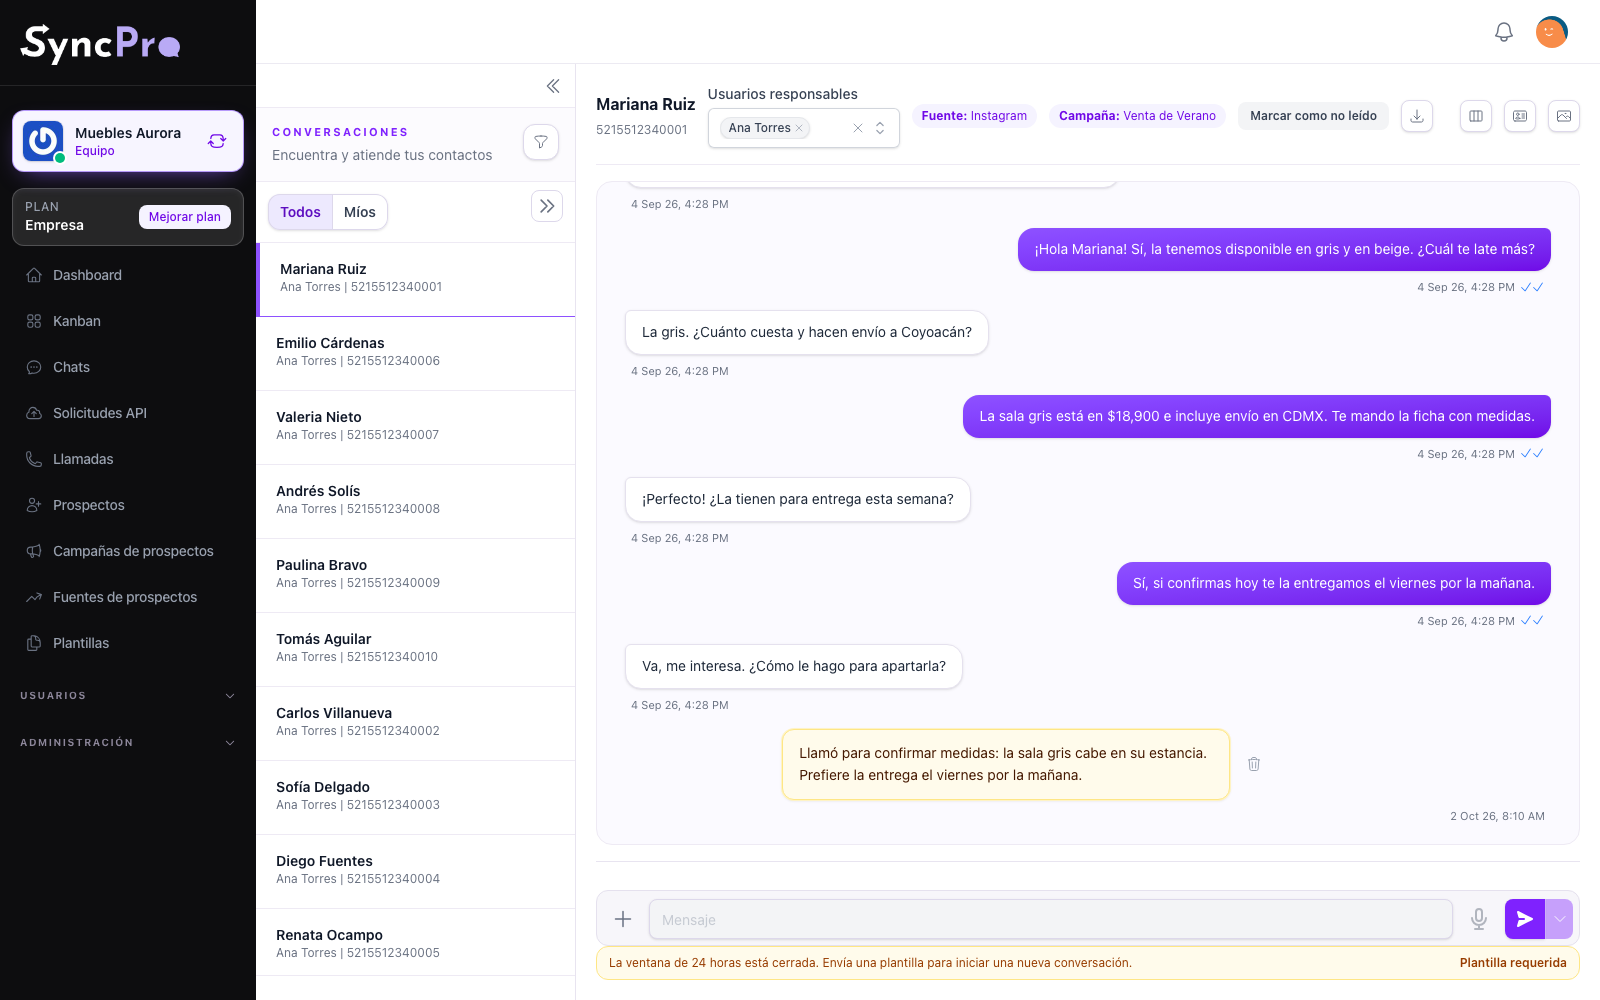Viewport: 1600px width, 1000px height.
Task: Go to Dashboard in sidebar
Action: point(128,275)
